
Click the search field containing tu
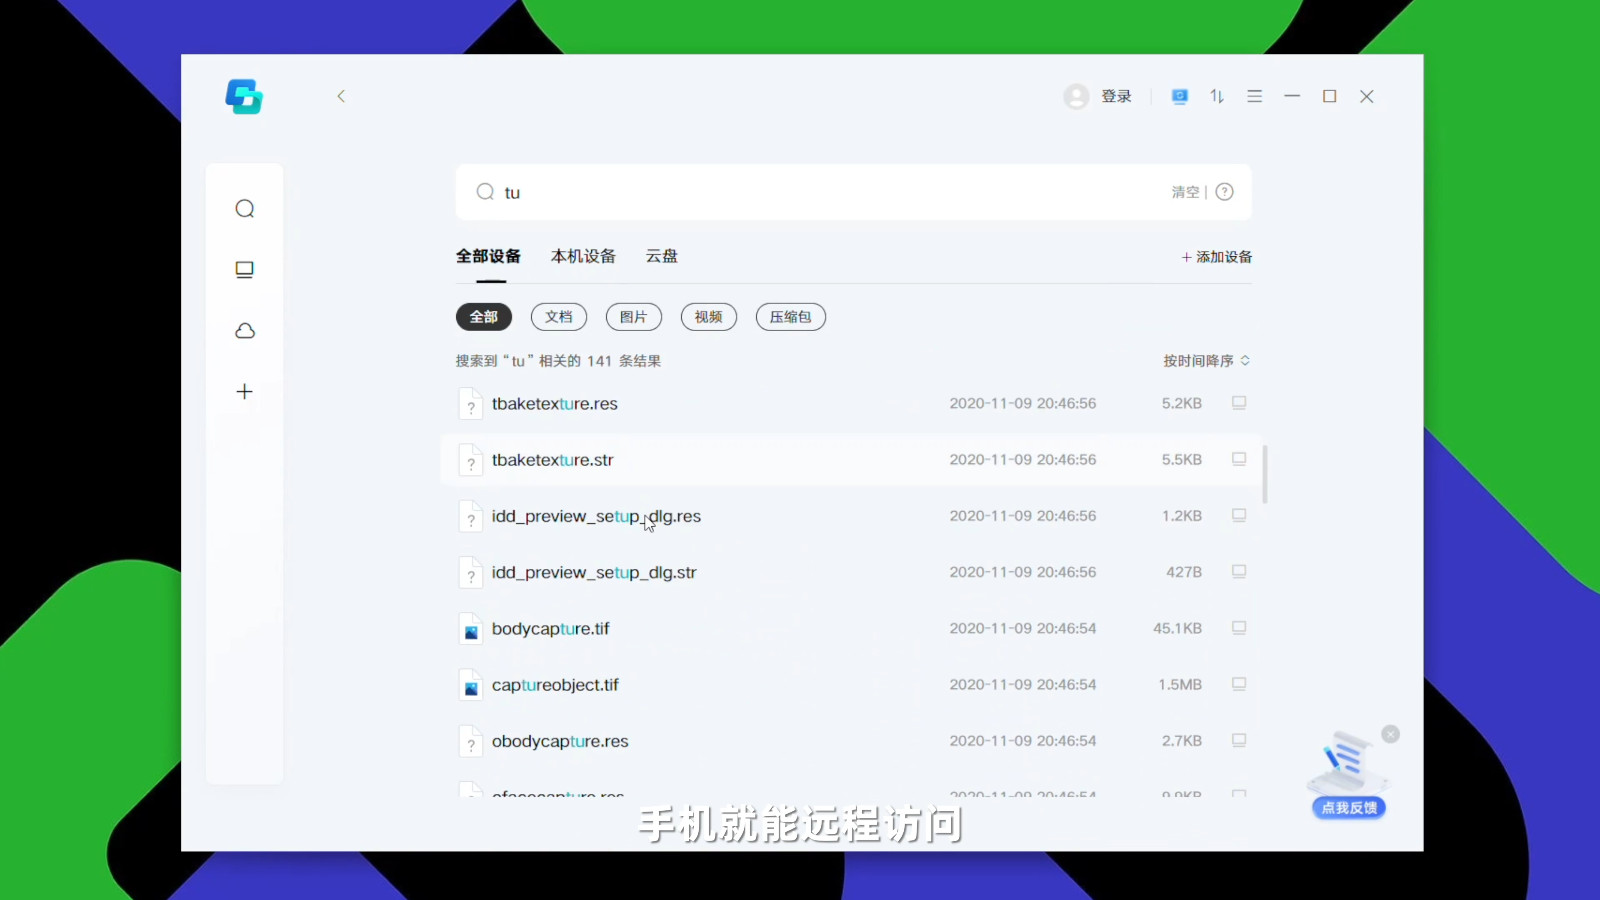853,192
